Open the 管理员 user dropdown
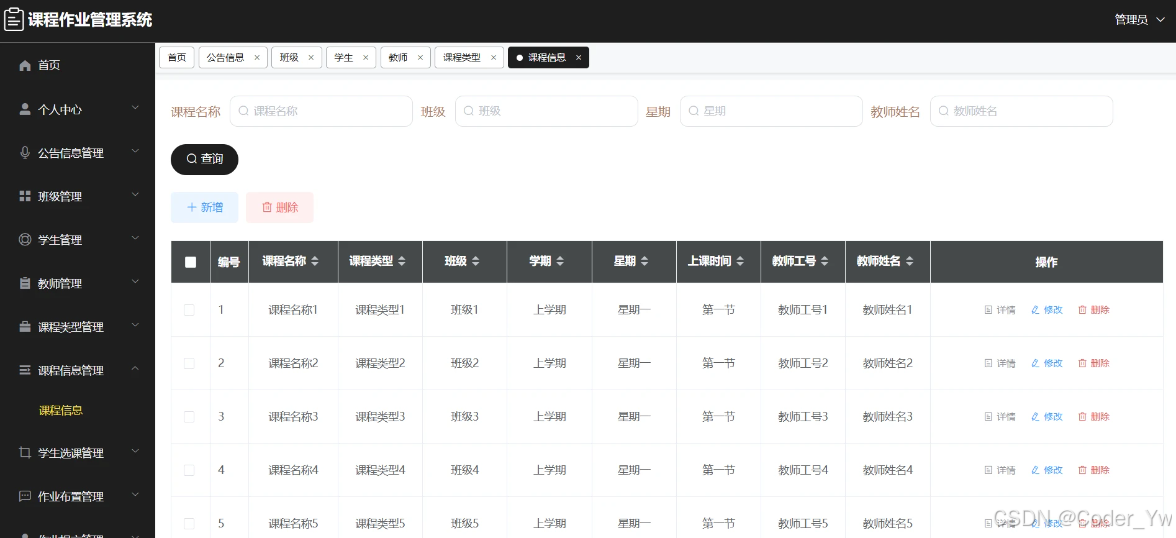 [x=1139, y=20]
